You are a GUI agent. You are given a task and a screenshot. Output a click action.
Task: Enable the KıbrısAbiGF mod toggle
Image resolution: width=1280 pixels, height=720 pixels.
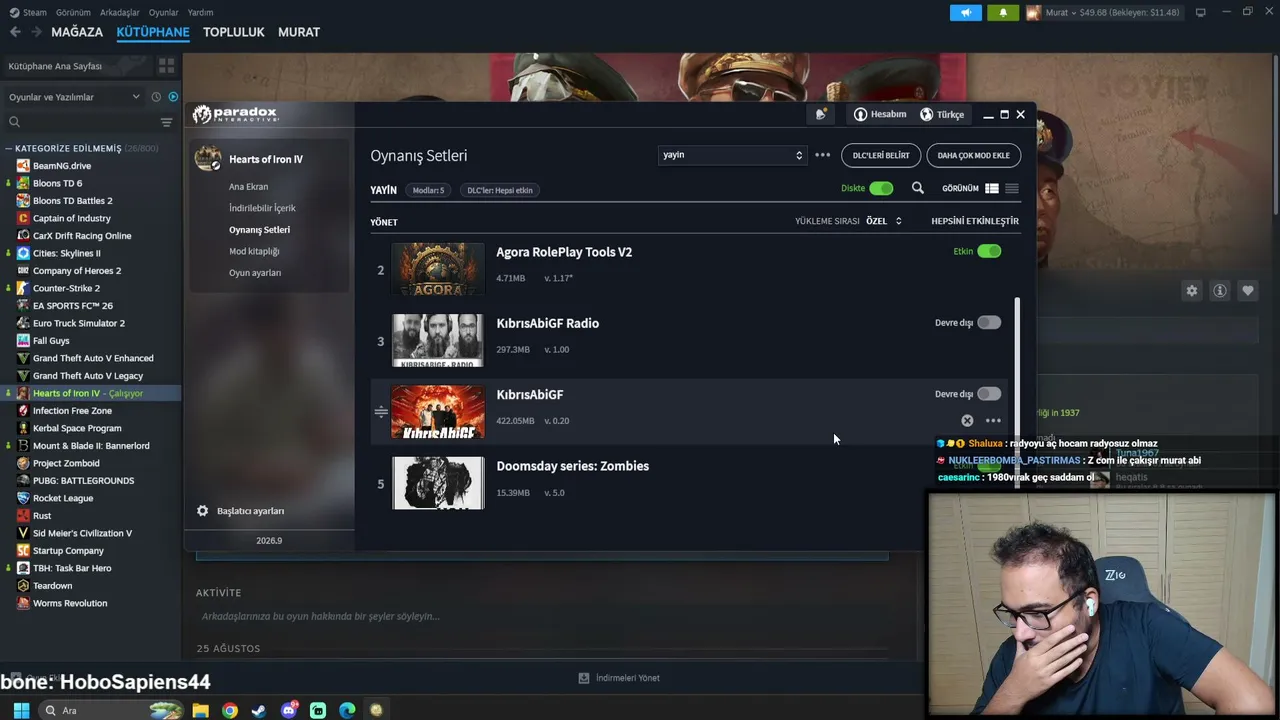[989, 393]
